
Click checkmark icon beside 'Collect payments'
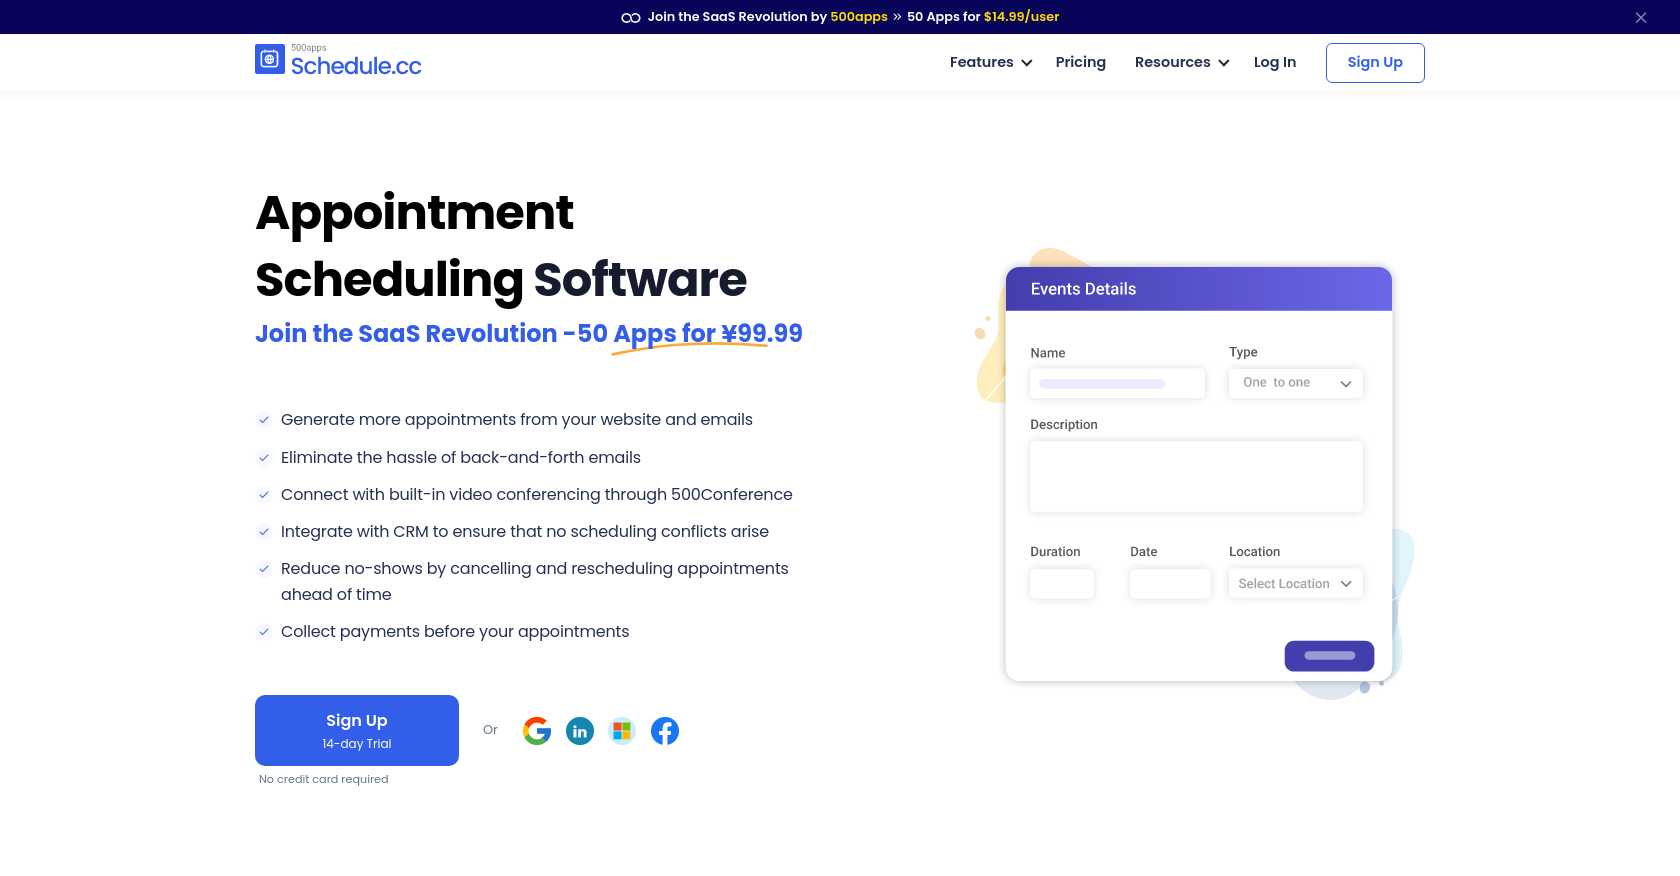tap(264, 632)
